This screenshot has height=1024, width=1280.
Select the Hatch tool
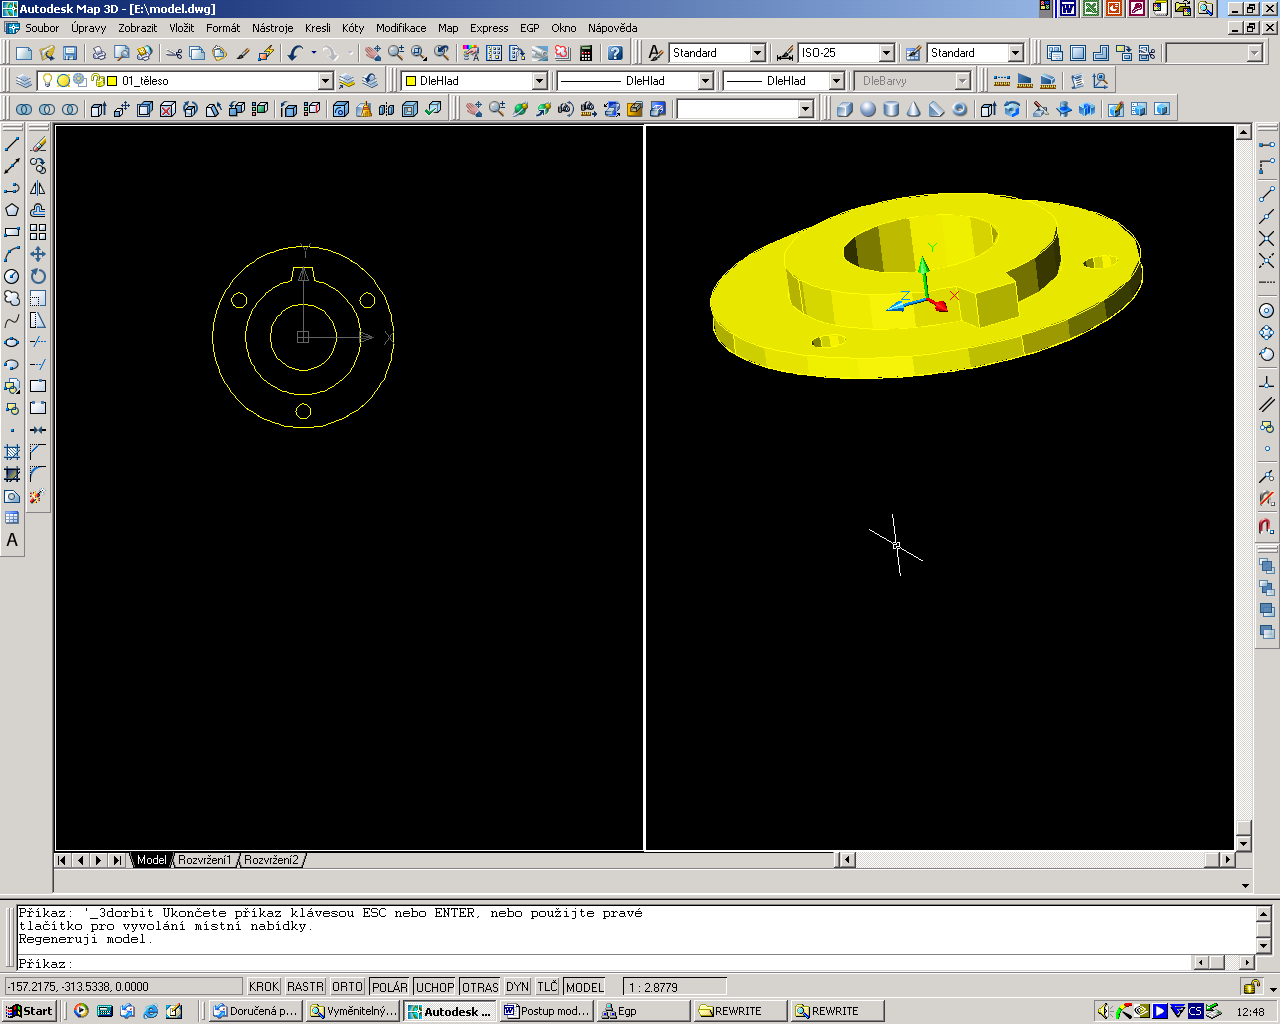point(12,452)
